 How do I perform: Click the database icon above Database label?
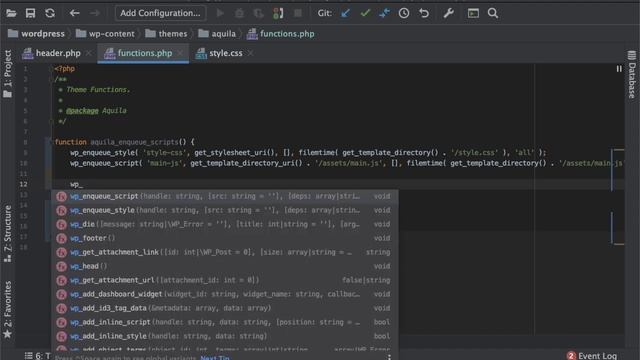(632, 55)
